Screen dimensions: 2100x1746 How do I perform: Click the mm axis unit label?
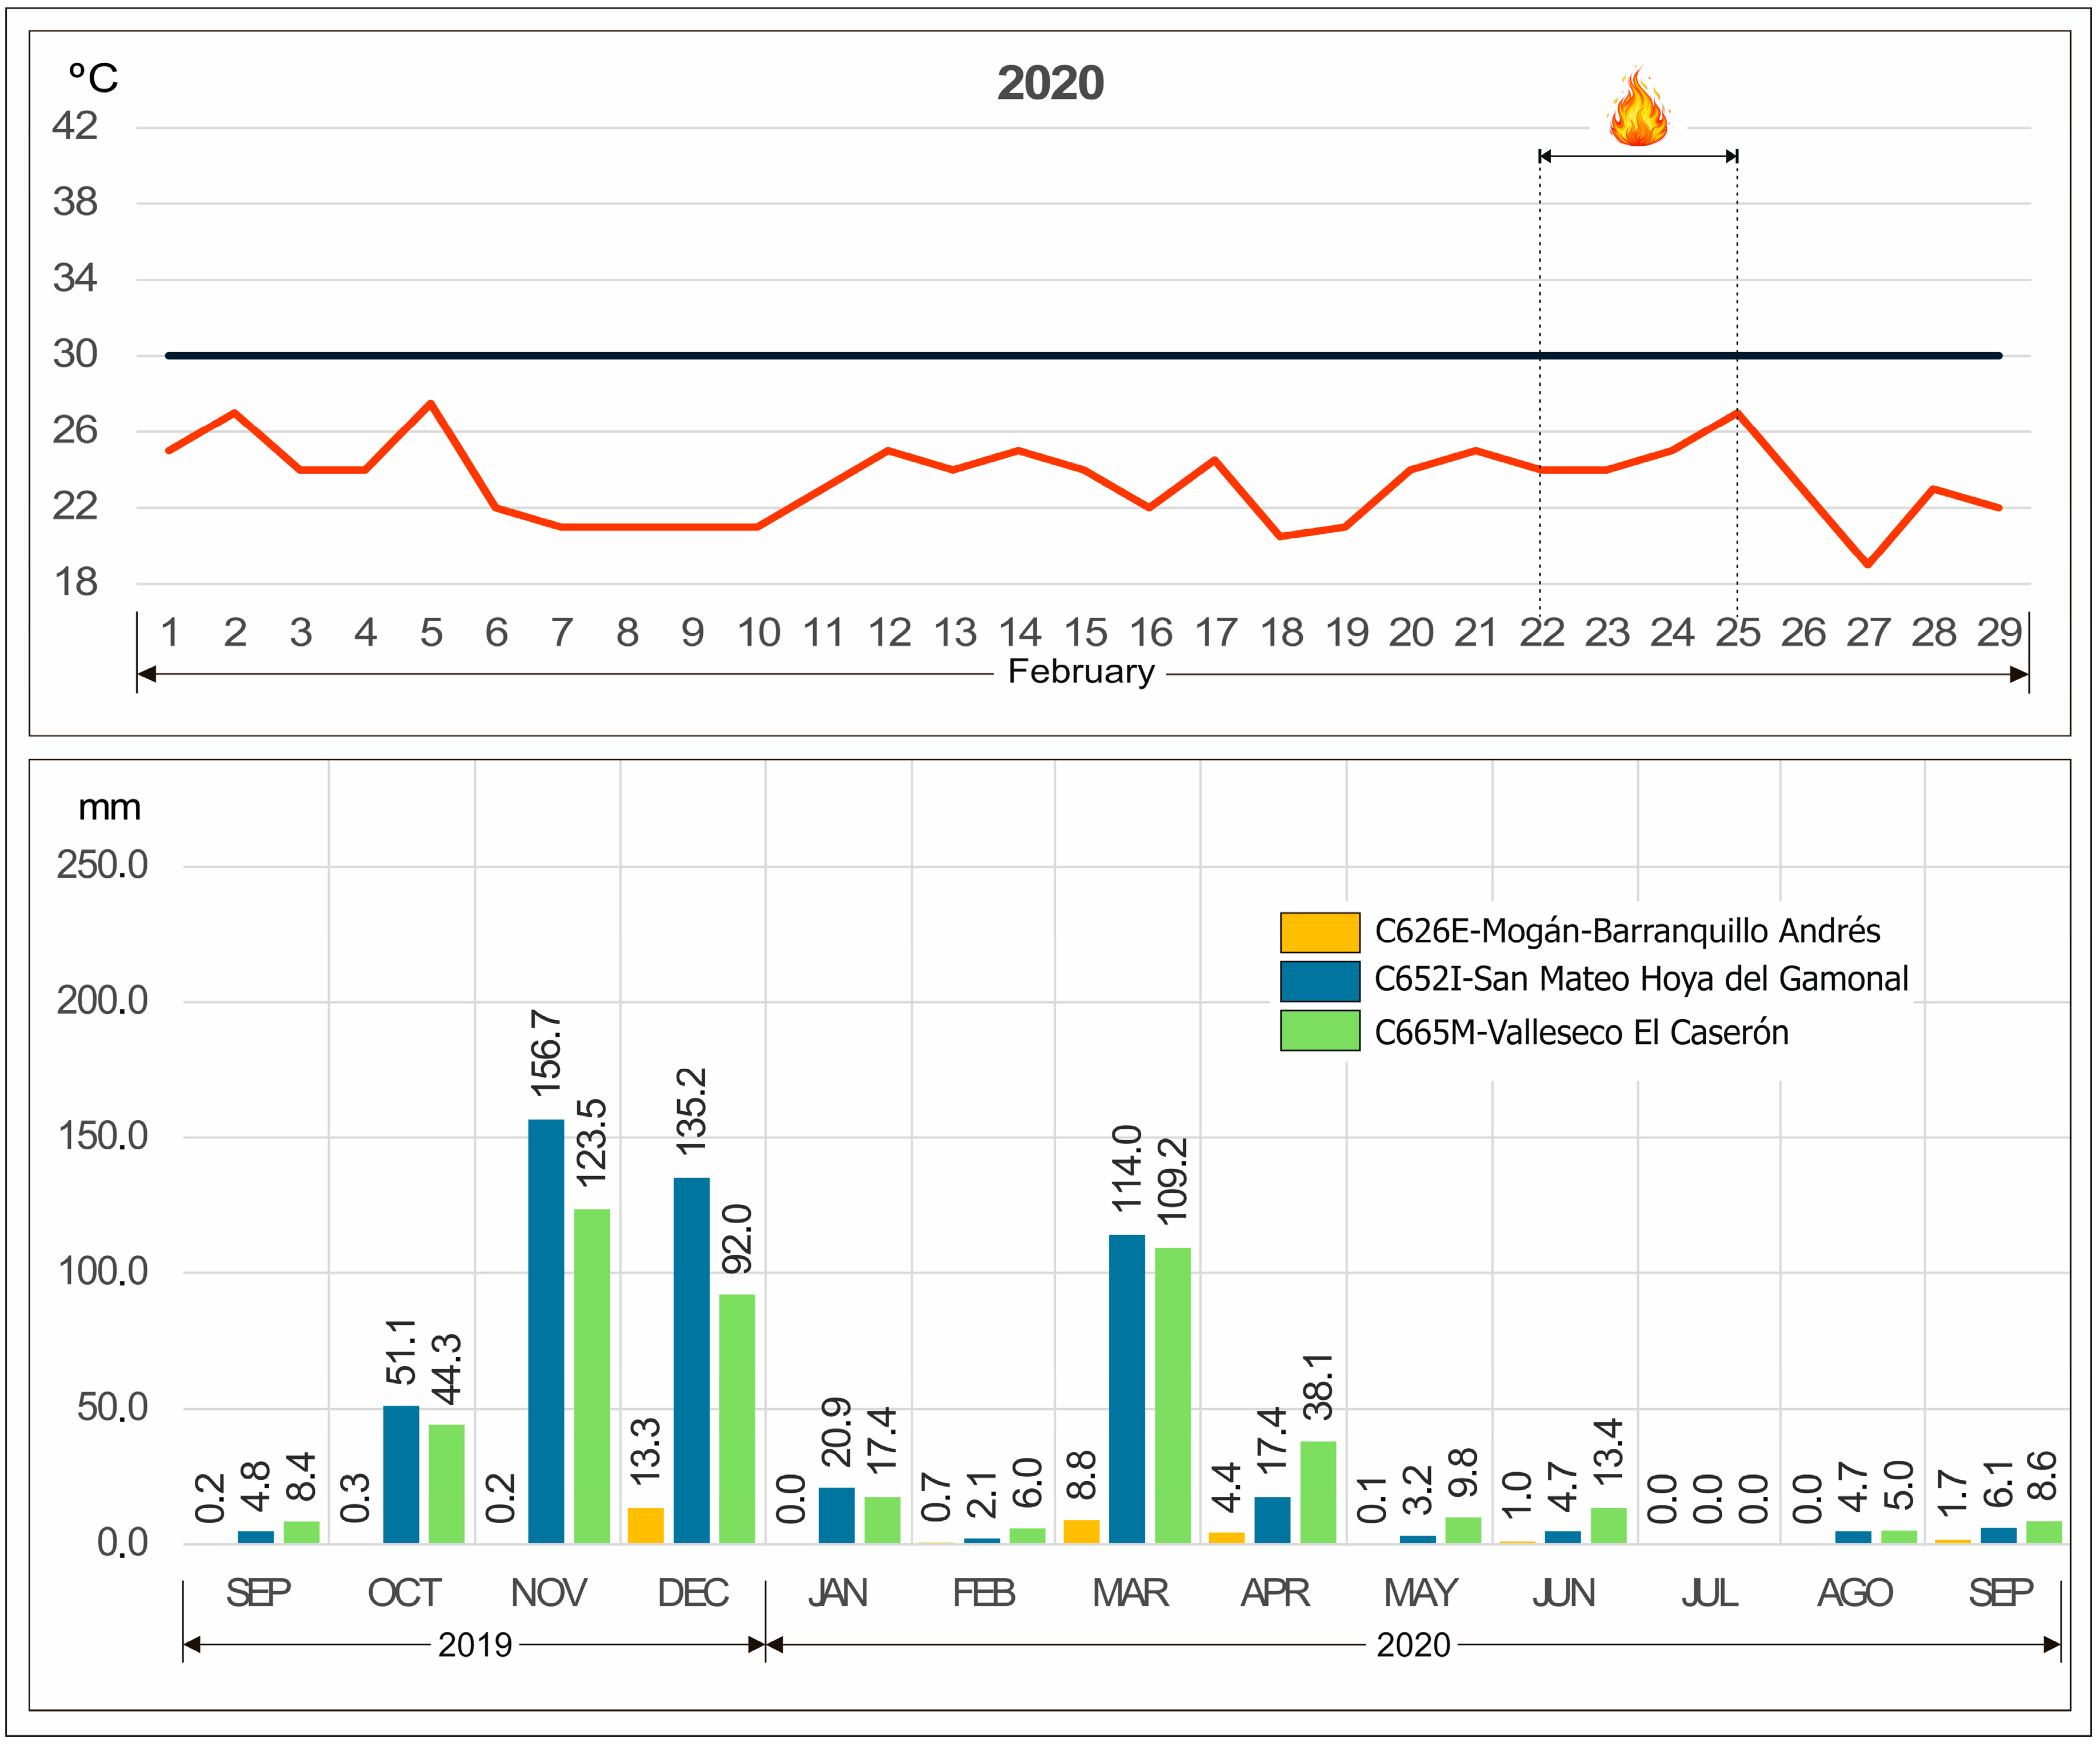[x=109, y=808]
